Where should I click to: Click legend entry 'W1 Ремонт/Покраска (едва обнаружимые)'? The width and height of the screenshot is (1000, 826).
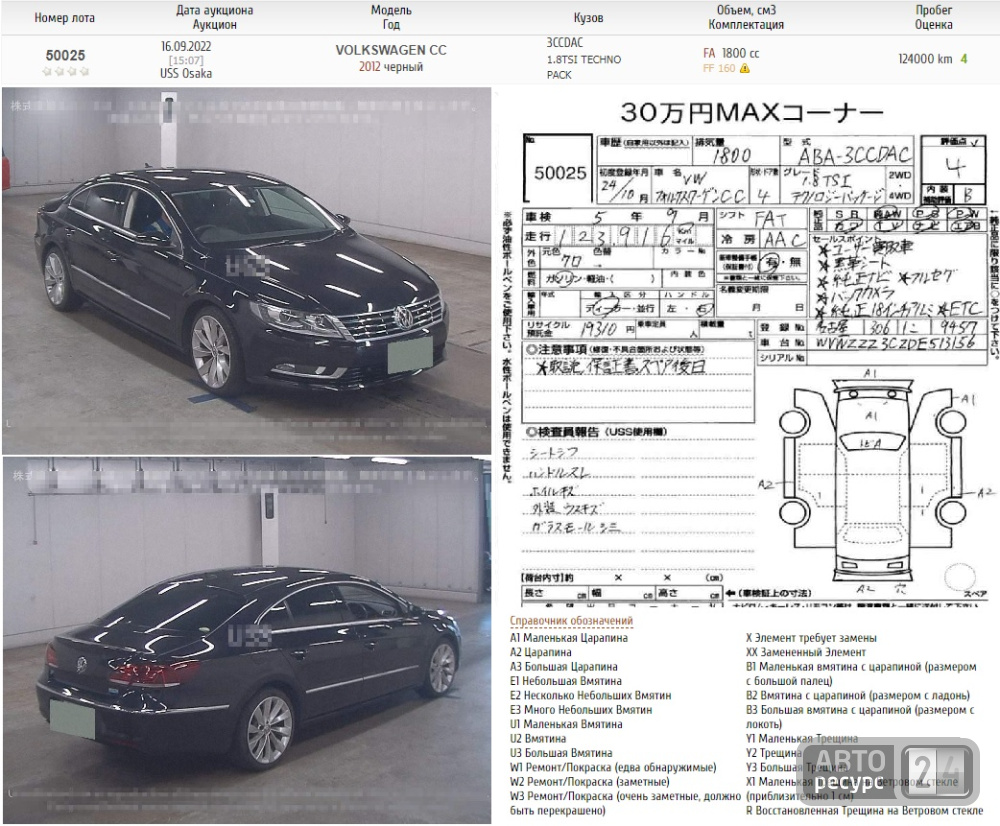(613, 767)
